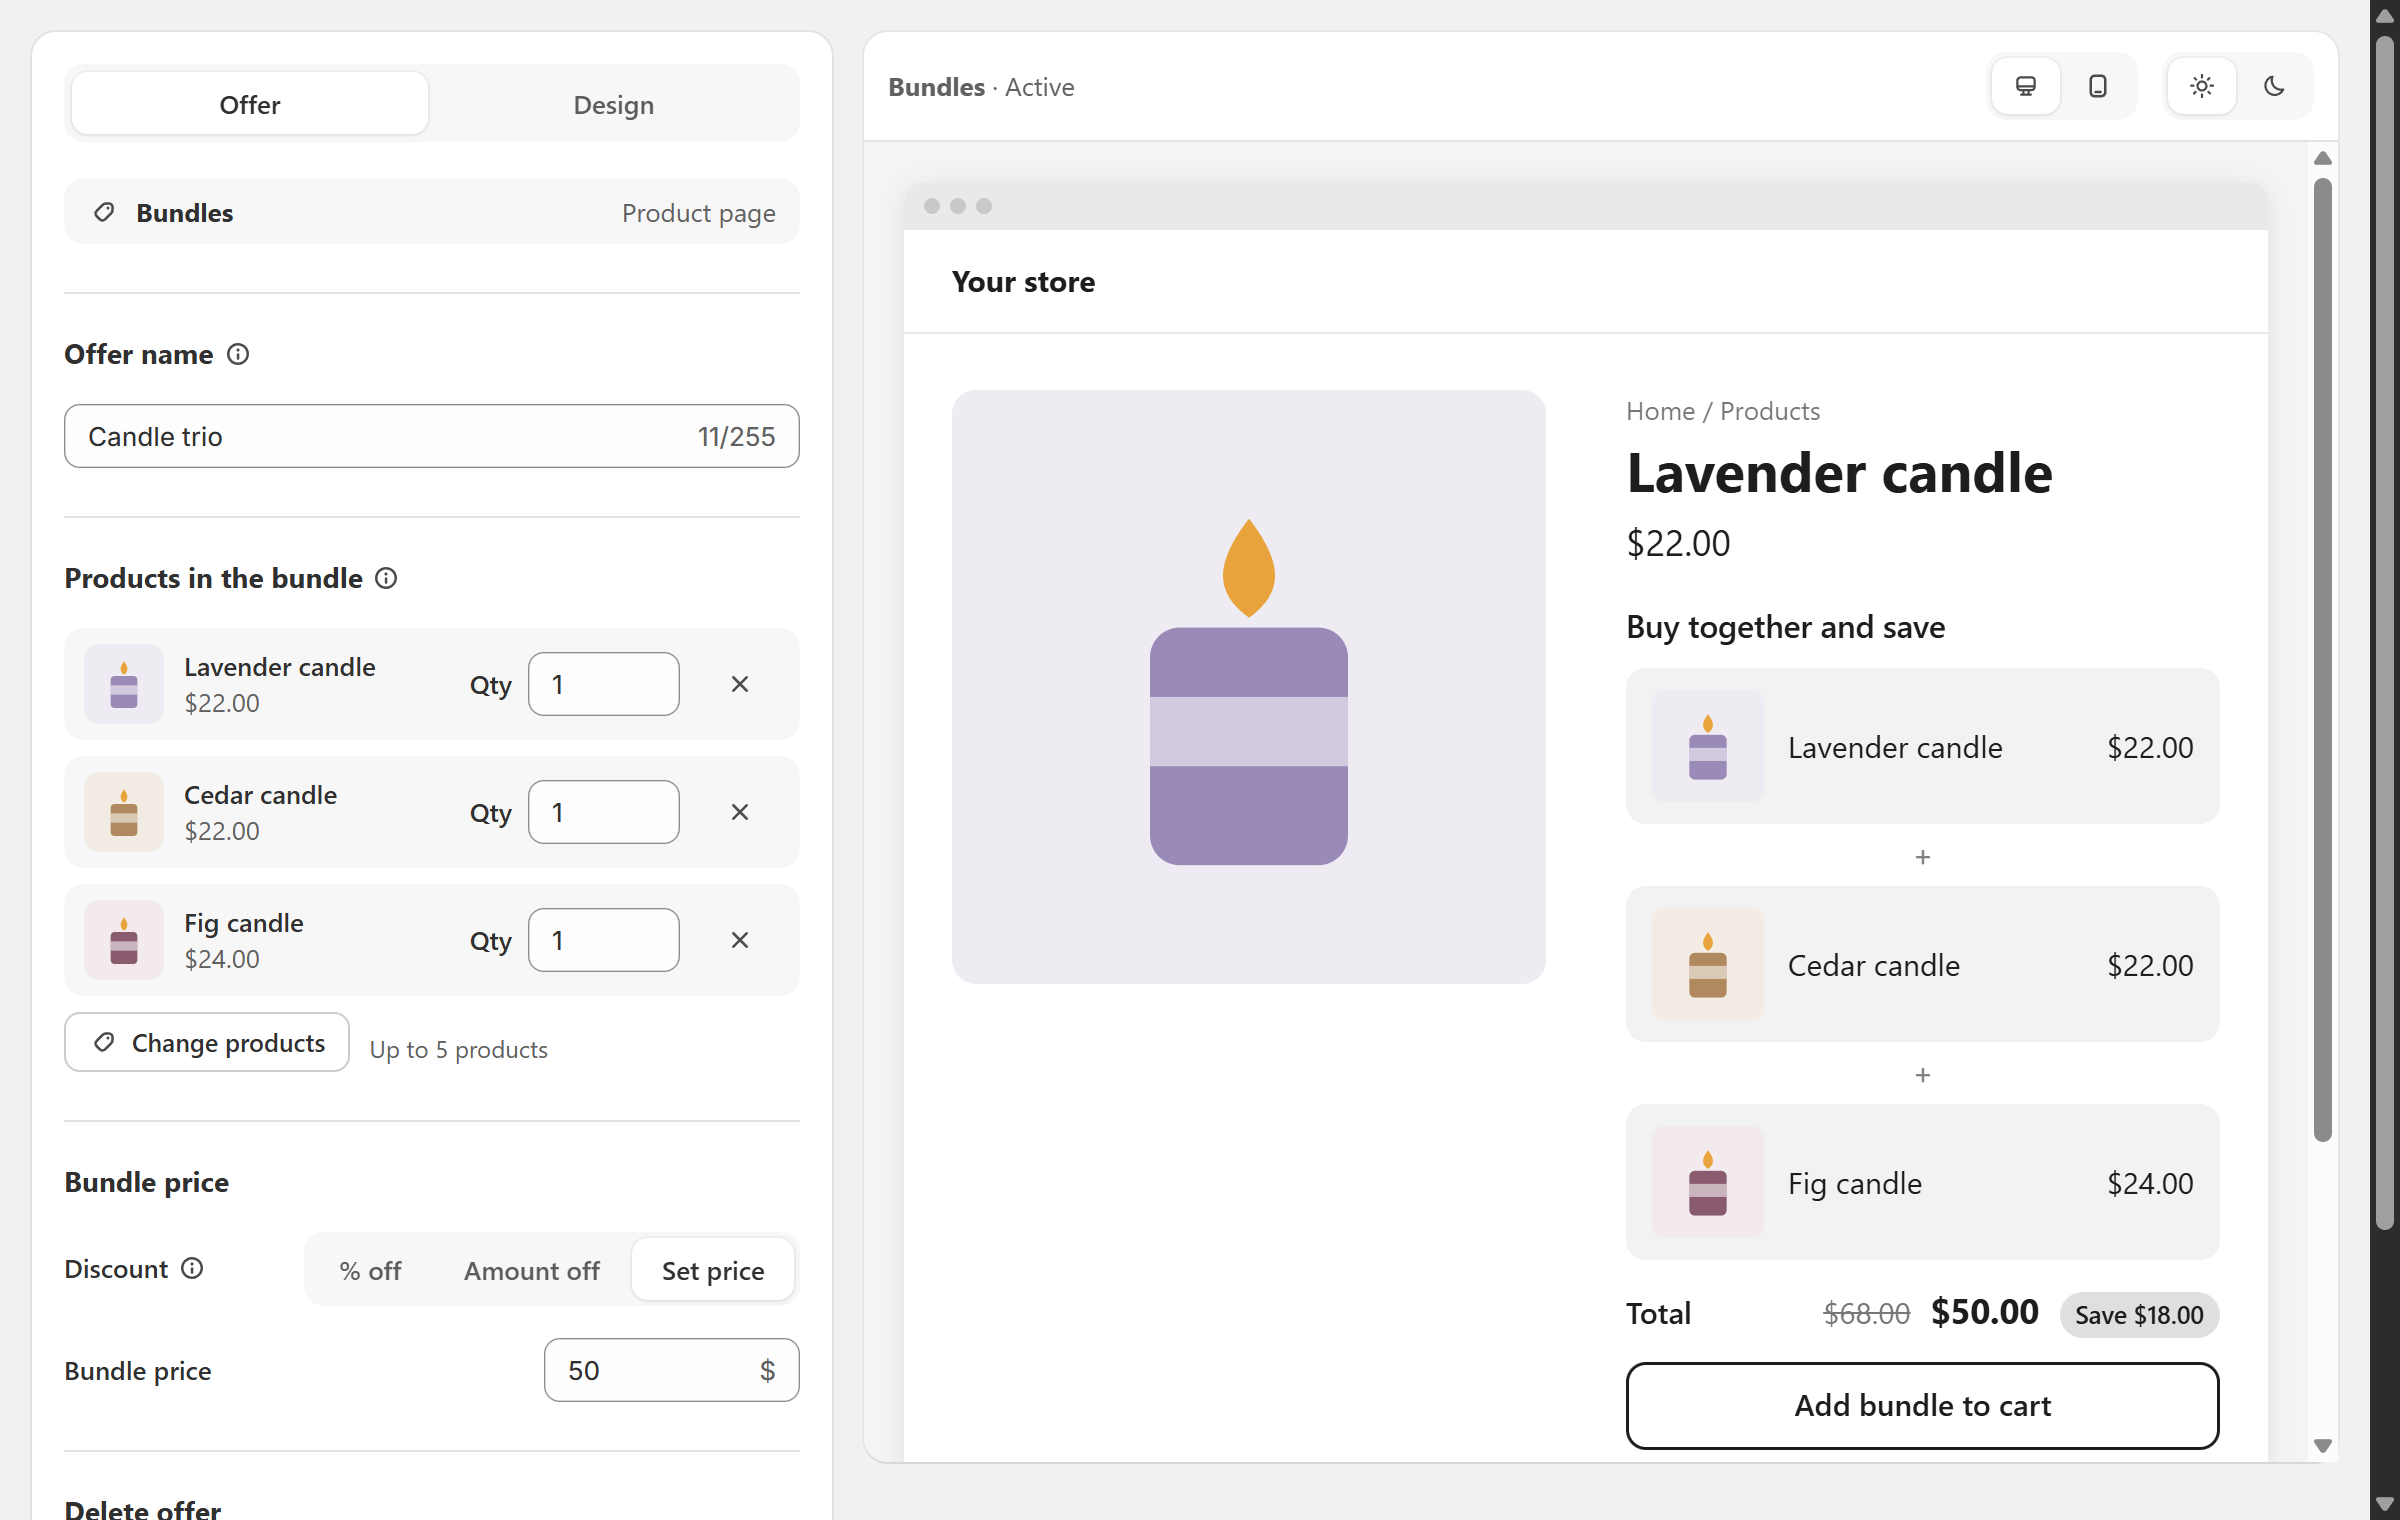Viewport: 2400px width, 1520px height.
Task: Focus the Bundle price amount field
Action: tap(672, 1370)
